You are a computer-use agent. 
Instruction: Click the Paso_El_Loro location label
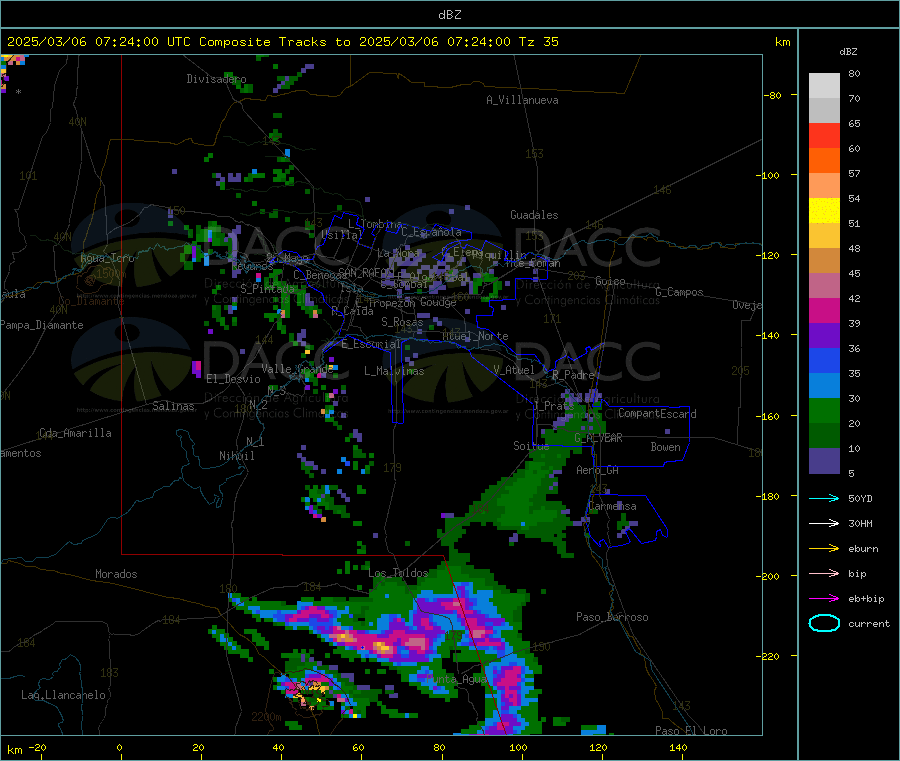click(x=692, y=731)
